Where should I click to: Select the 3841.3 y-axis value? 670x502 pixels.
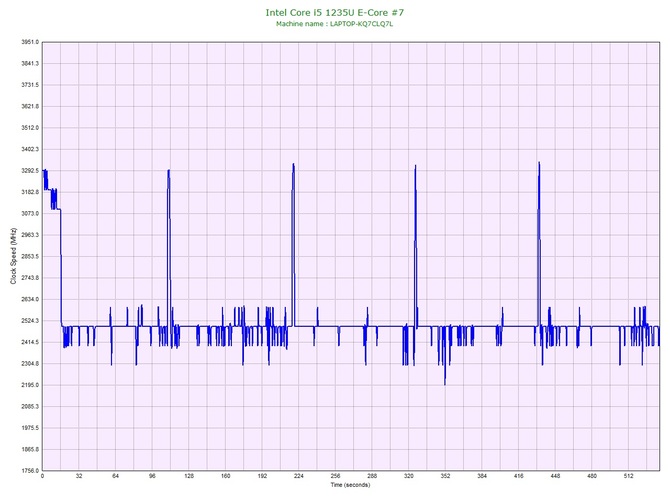point(30,63)
